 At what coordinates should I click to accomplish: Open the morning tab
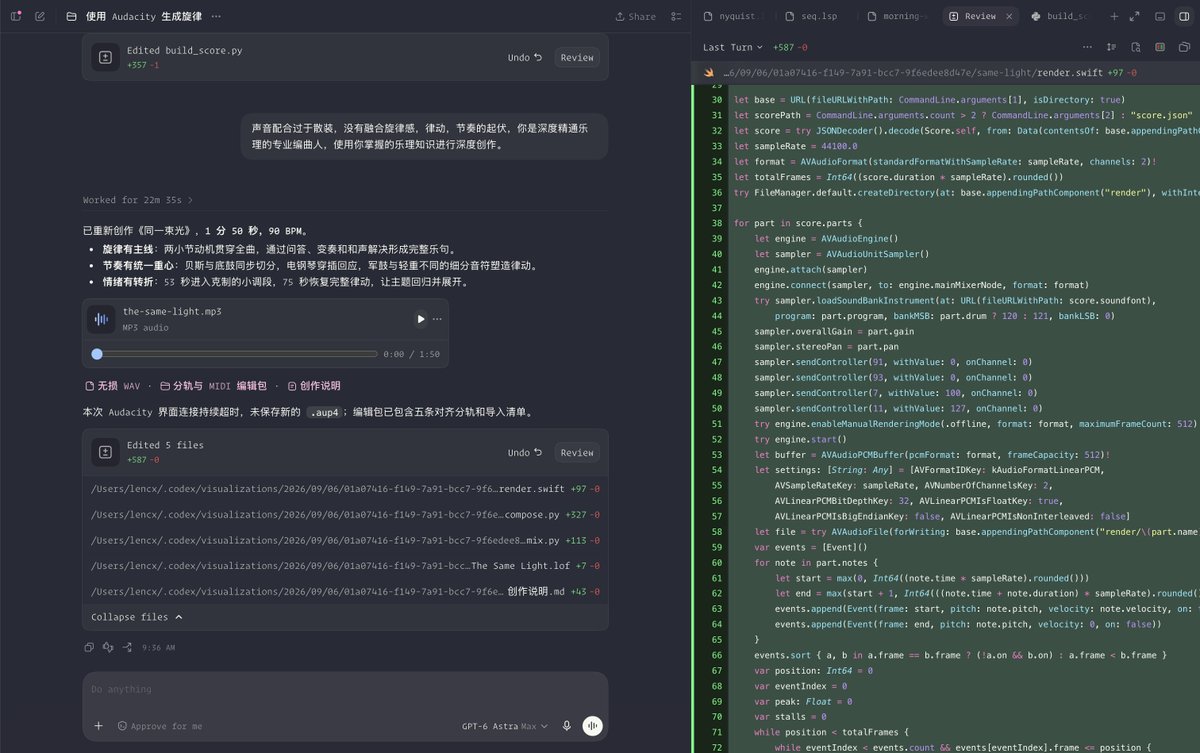(897, 16)
